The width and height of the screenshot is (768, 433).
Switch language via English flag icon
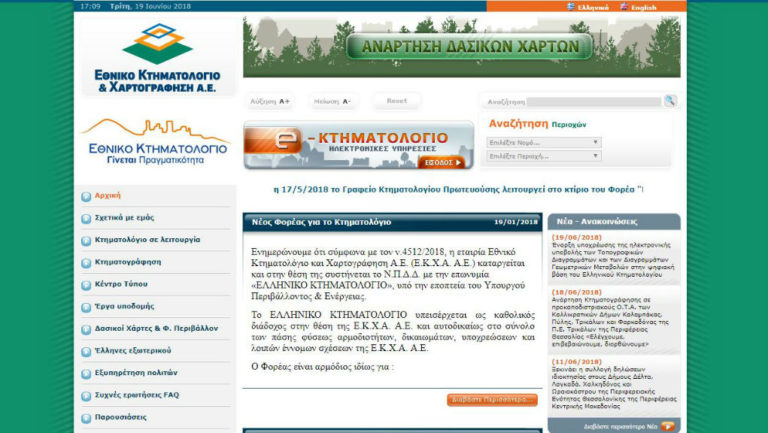pos(624,7)
